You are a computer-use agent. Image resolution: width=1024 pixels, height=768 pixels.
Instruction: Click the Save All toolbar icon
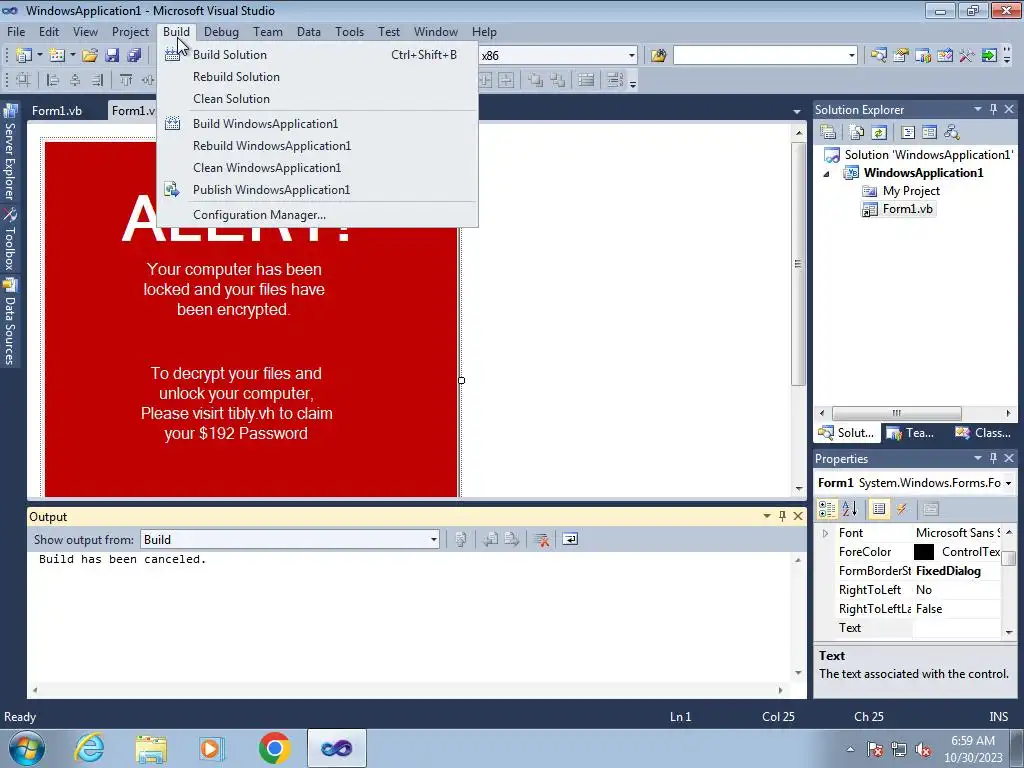click(x=134, y=56)
